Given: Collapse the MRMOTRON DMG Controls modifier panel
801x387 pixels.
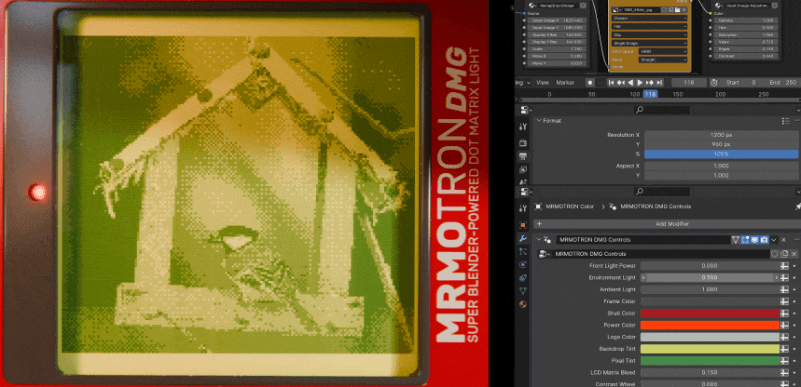Looking at the screenshot, I should (x=539, y=239).
